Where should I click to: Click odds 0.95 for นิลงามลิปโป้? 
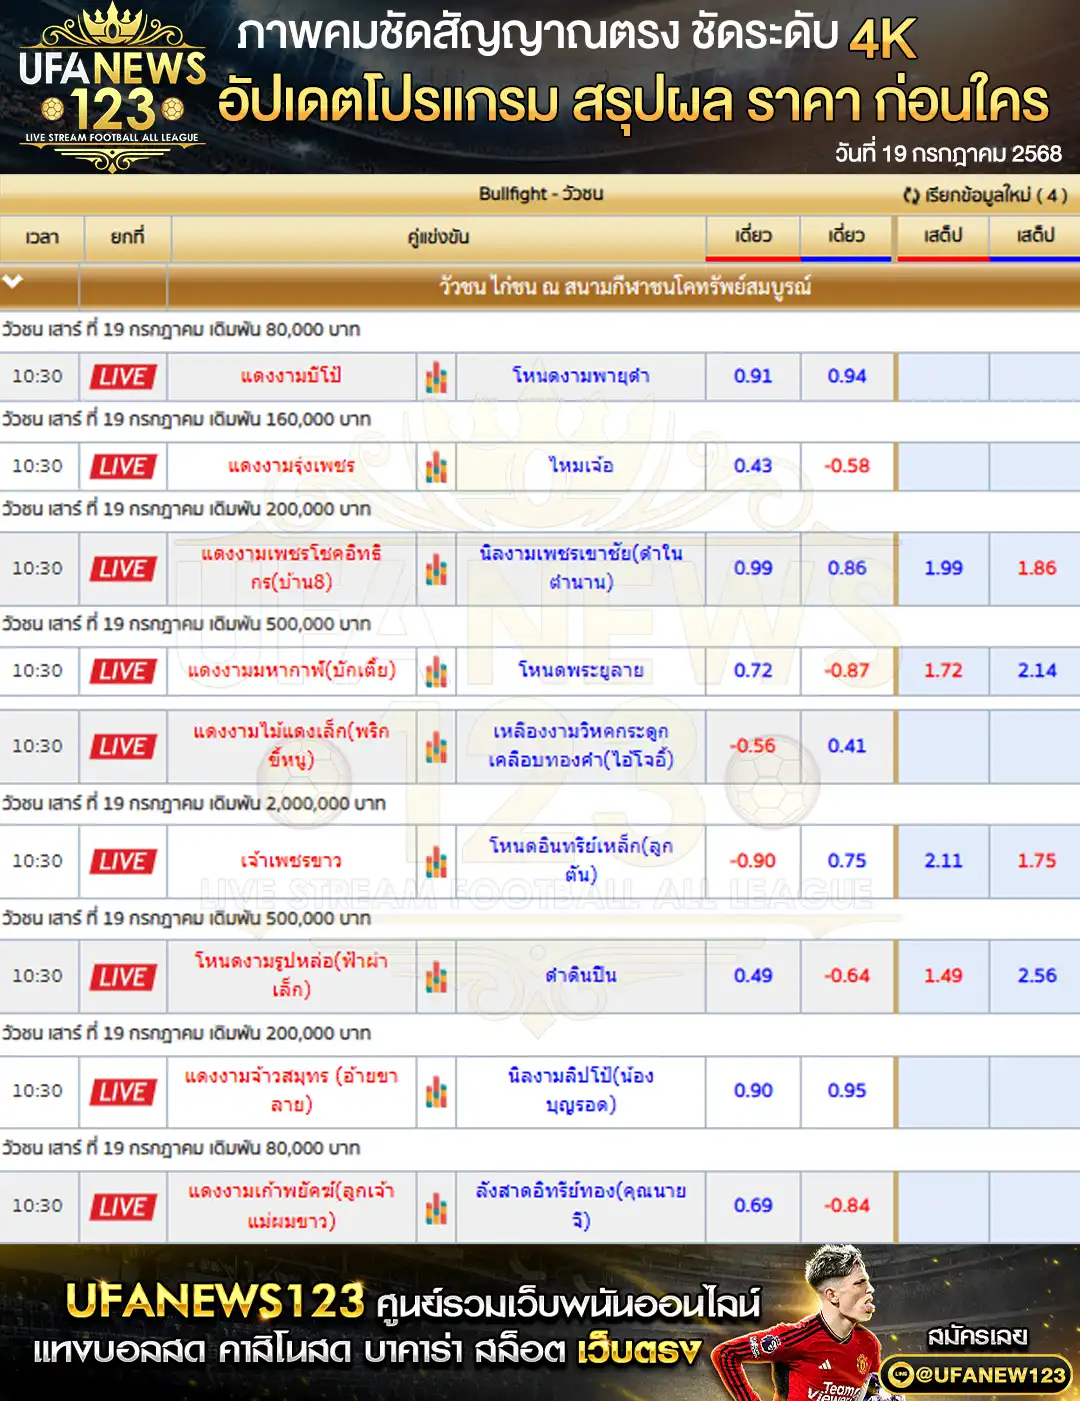pos(846,1091)
